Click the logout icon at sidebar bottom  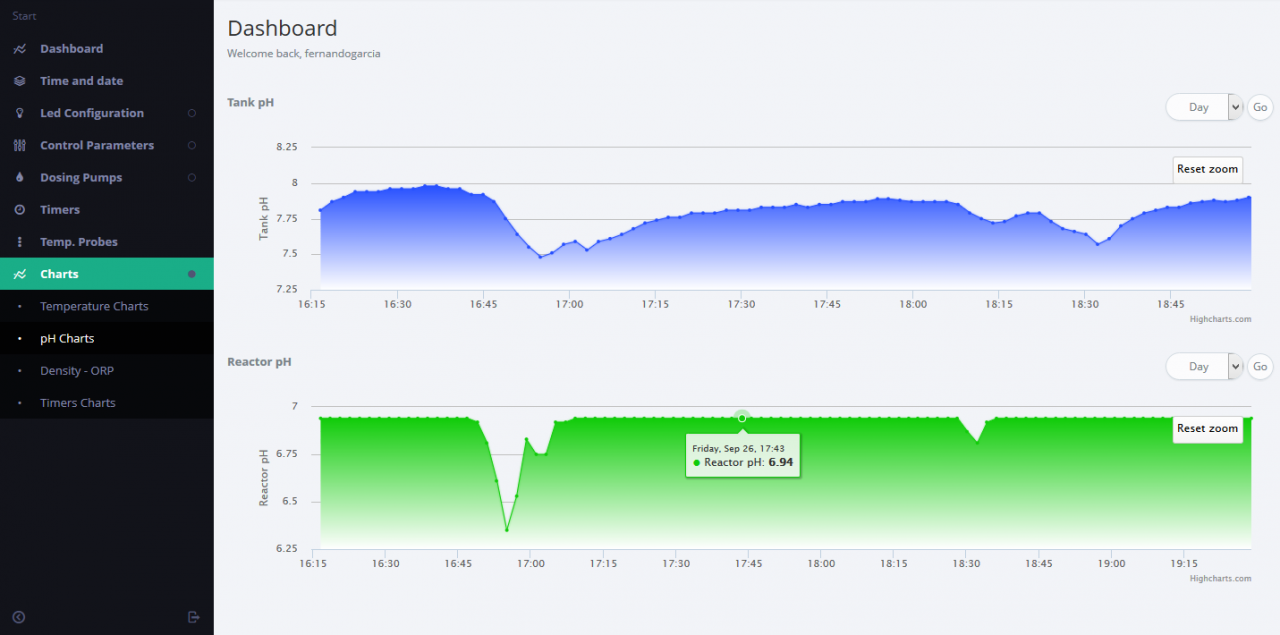[x=194, y=617]
